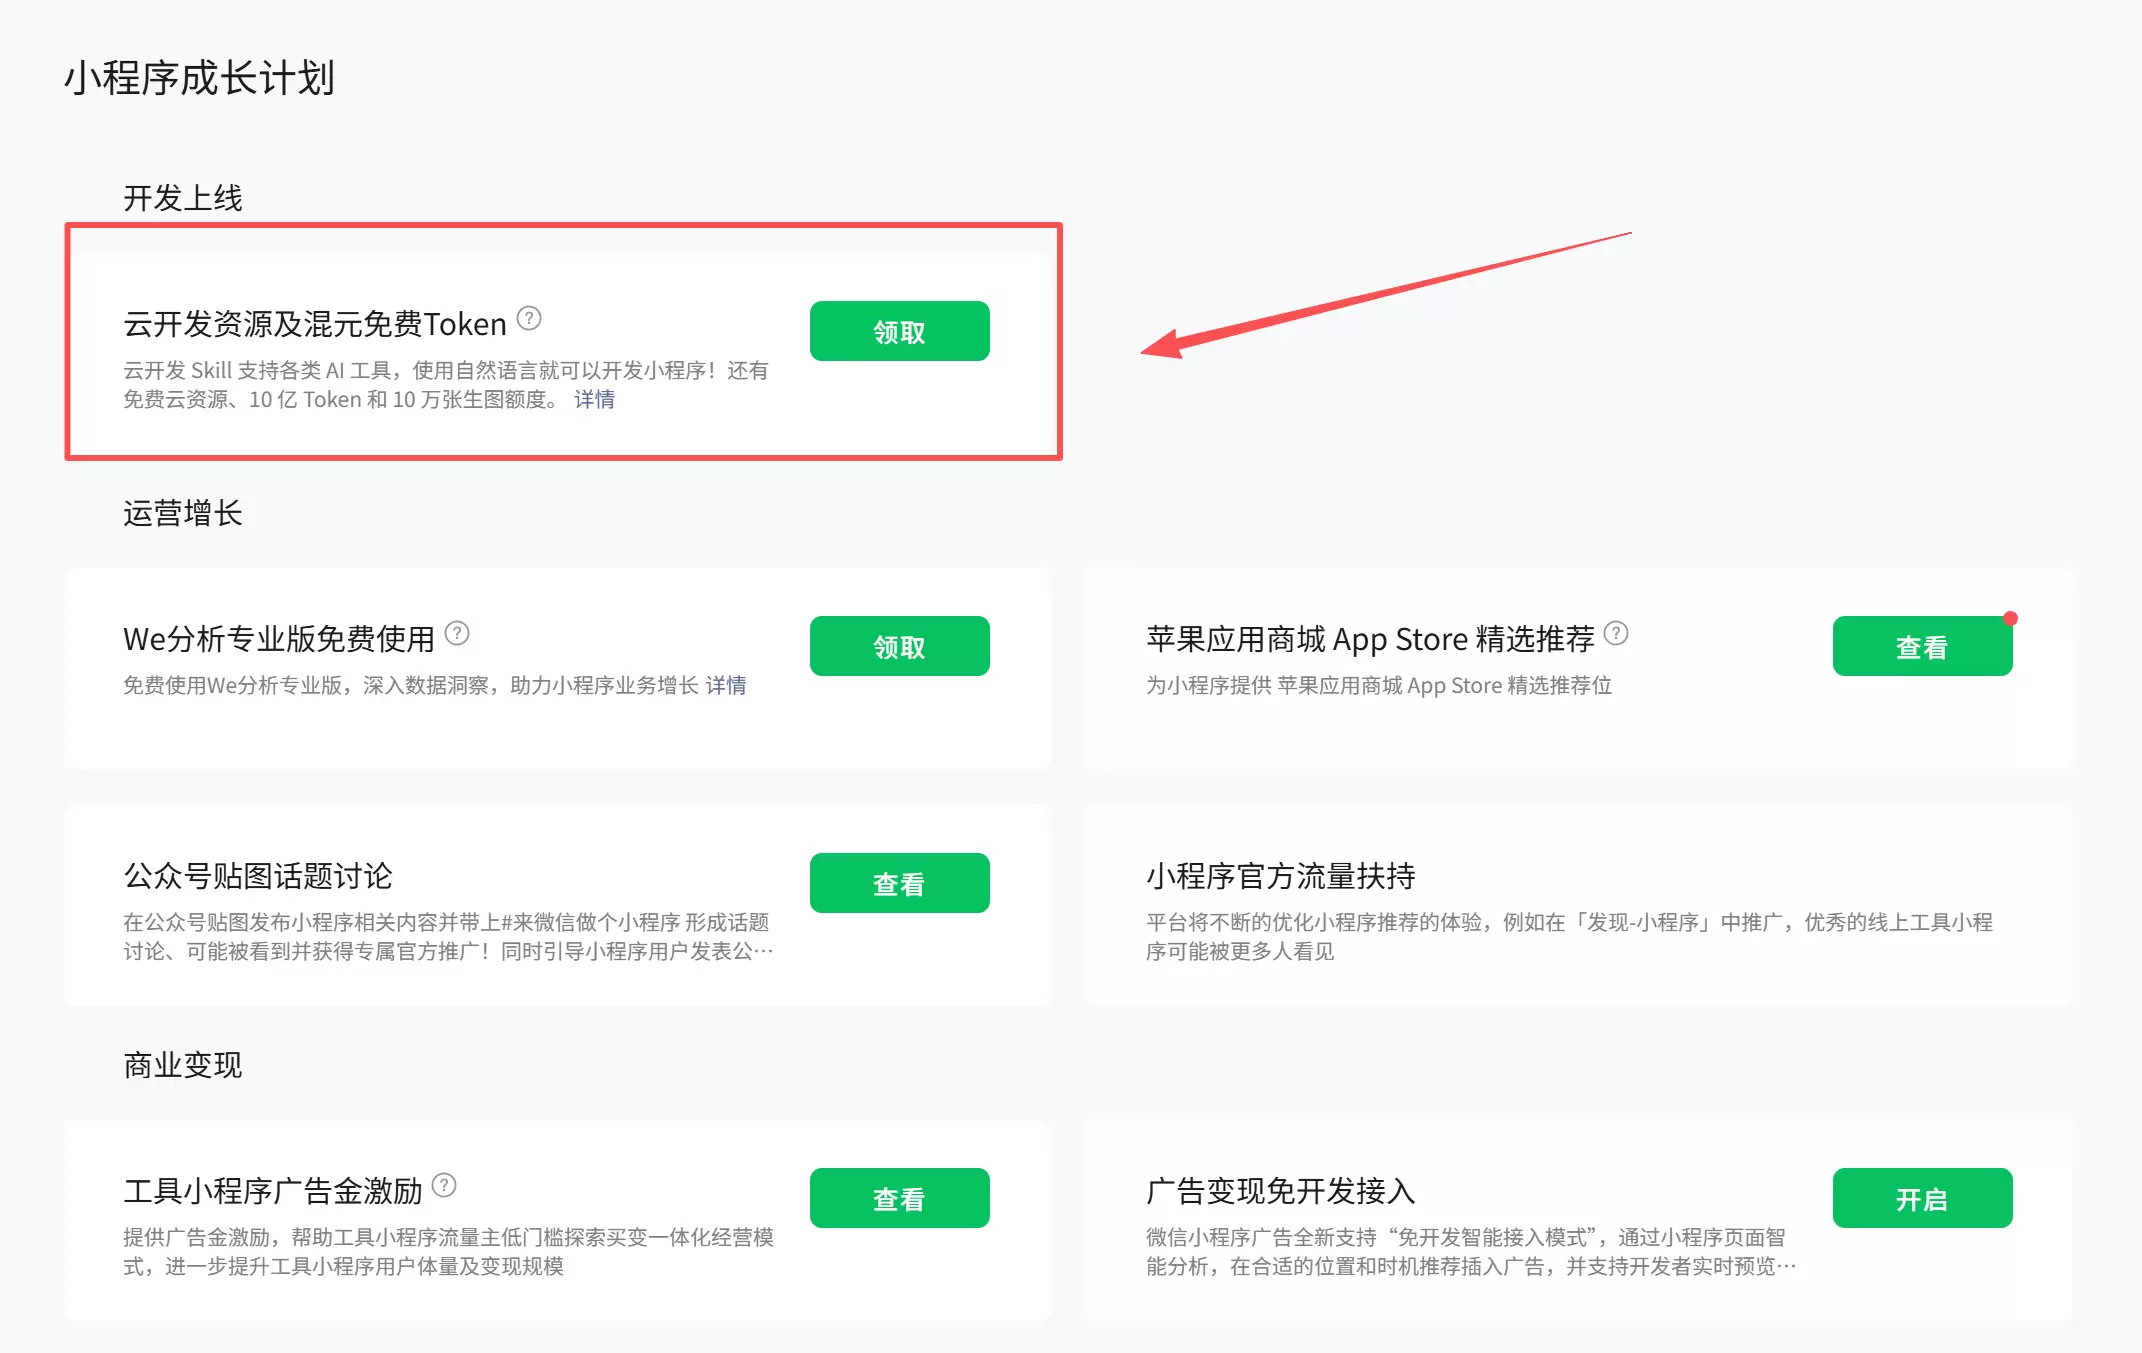Click 领取 for 云开发资源及混元免费Token

900,331
